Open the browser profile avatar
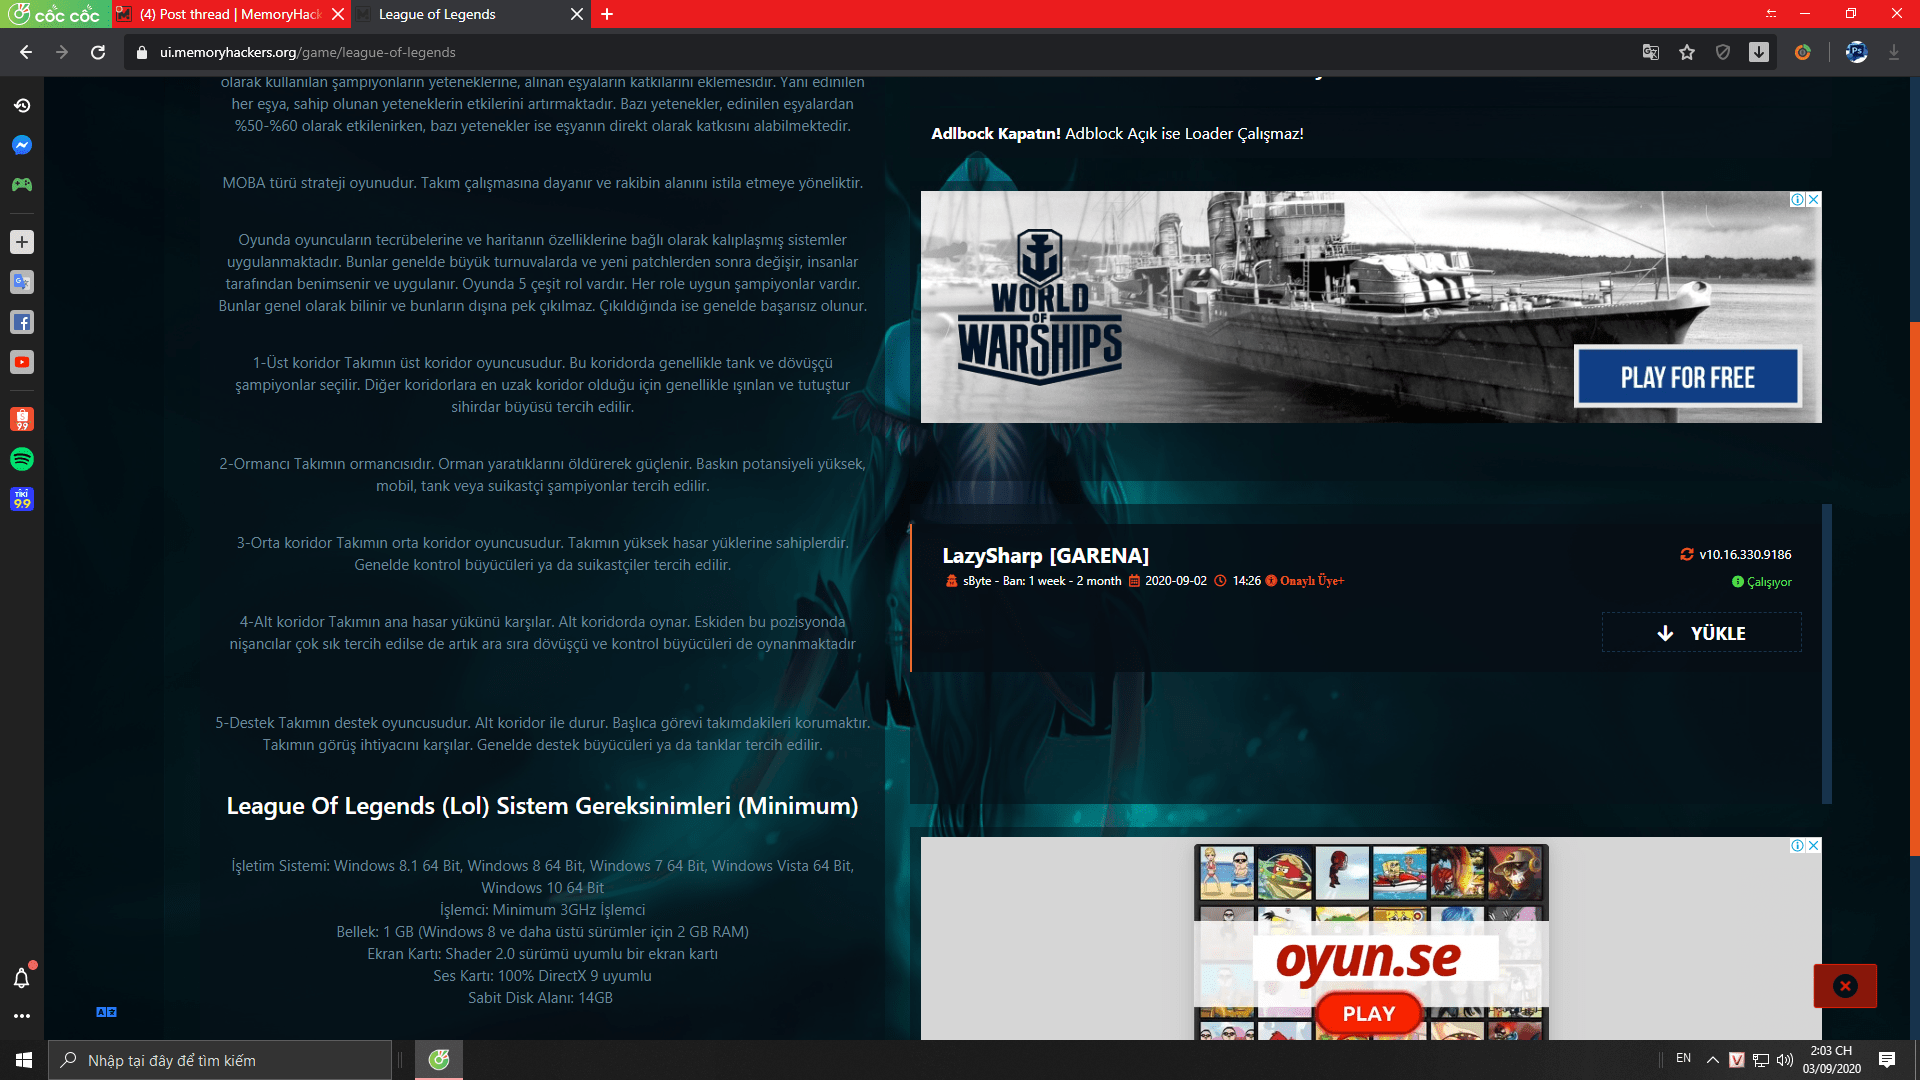The height and width of the screenshot is (1080, 1920). [1857, 52]
